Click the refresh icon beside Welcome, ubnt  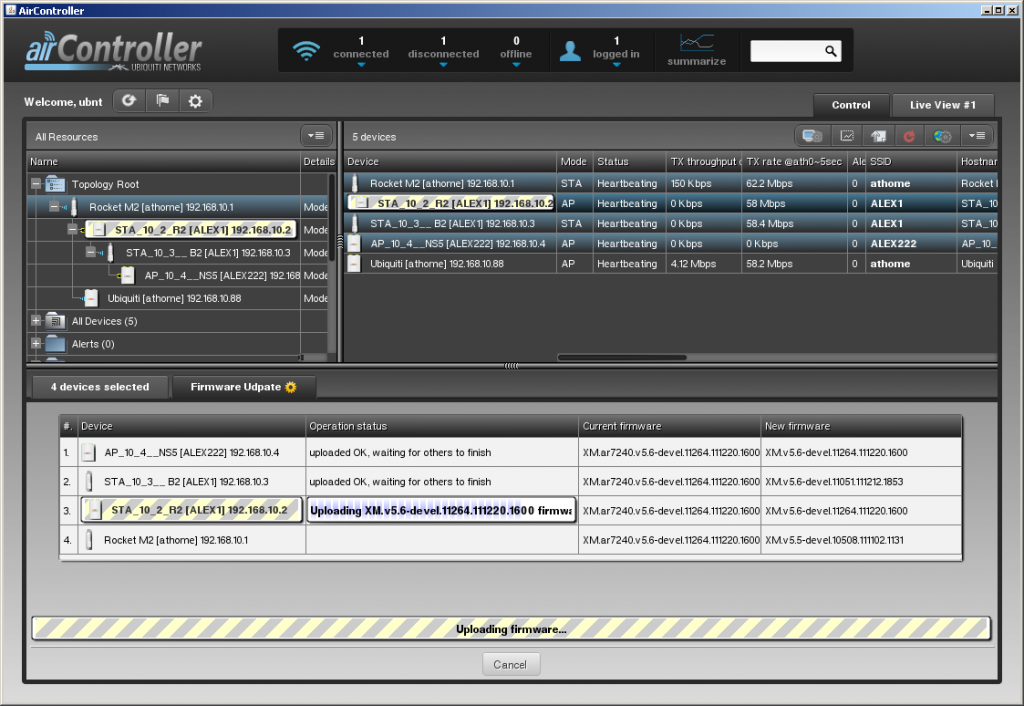129,101
